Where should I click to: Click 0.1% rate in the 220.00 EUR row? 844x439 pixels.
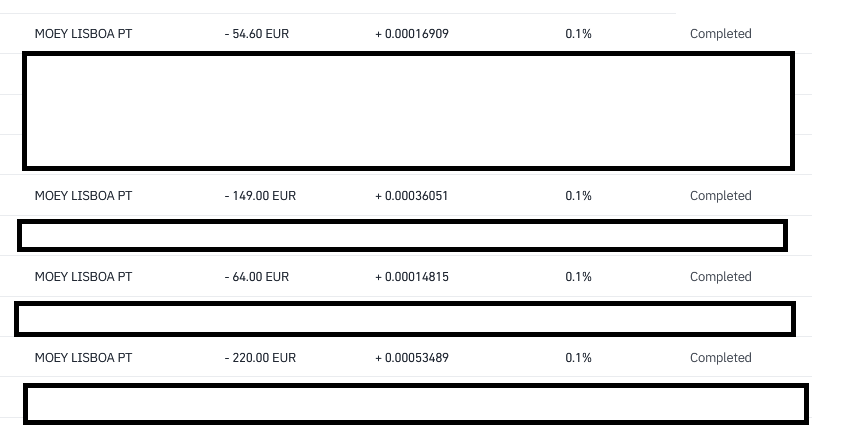click(x=578, y=358)
